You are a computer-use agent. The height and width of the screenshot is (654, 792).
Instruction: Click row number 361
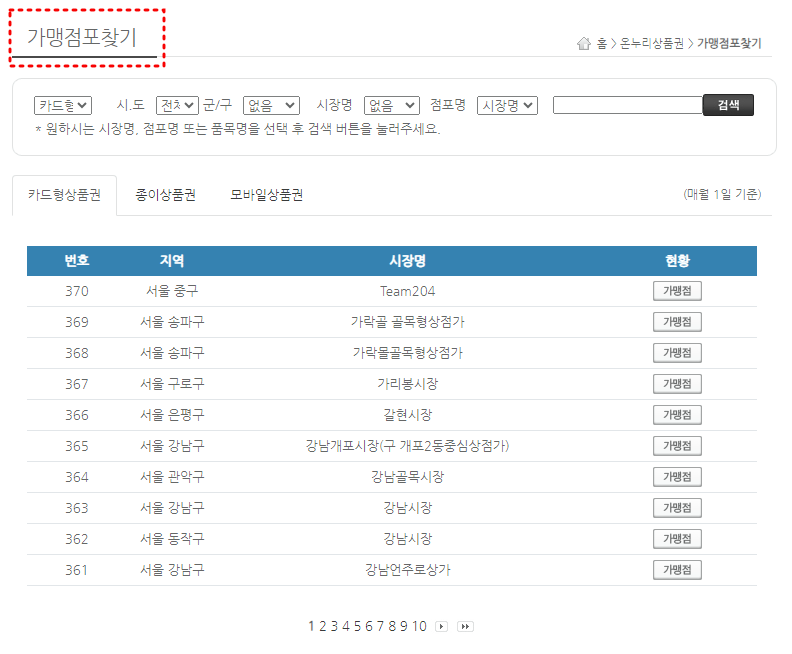(x=77, y=571)
